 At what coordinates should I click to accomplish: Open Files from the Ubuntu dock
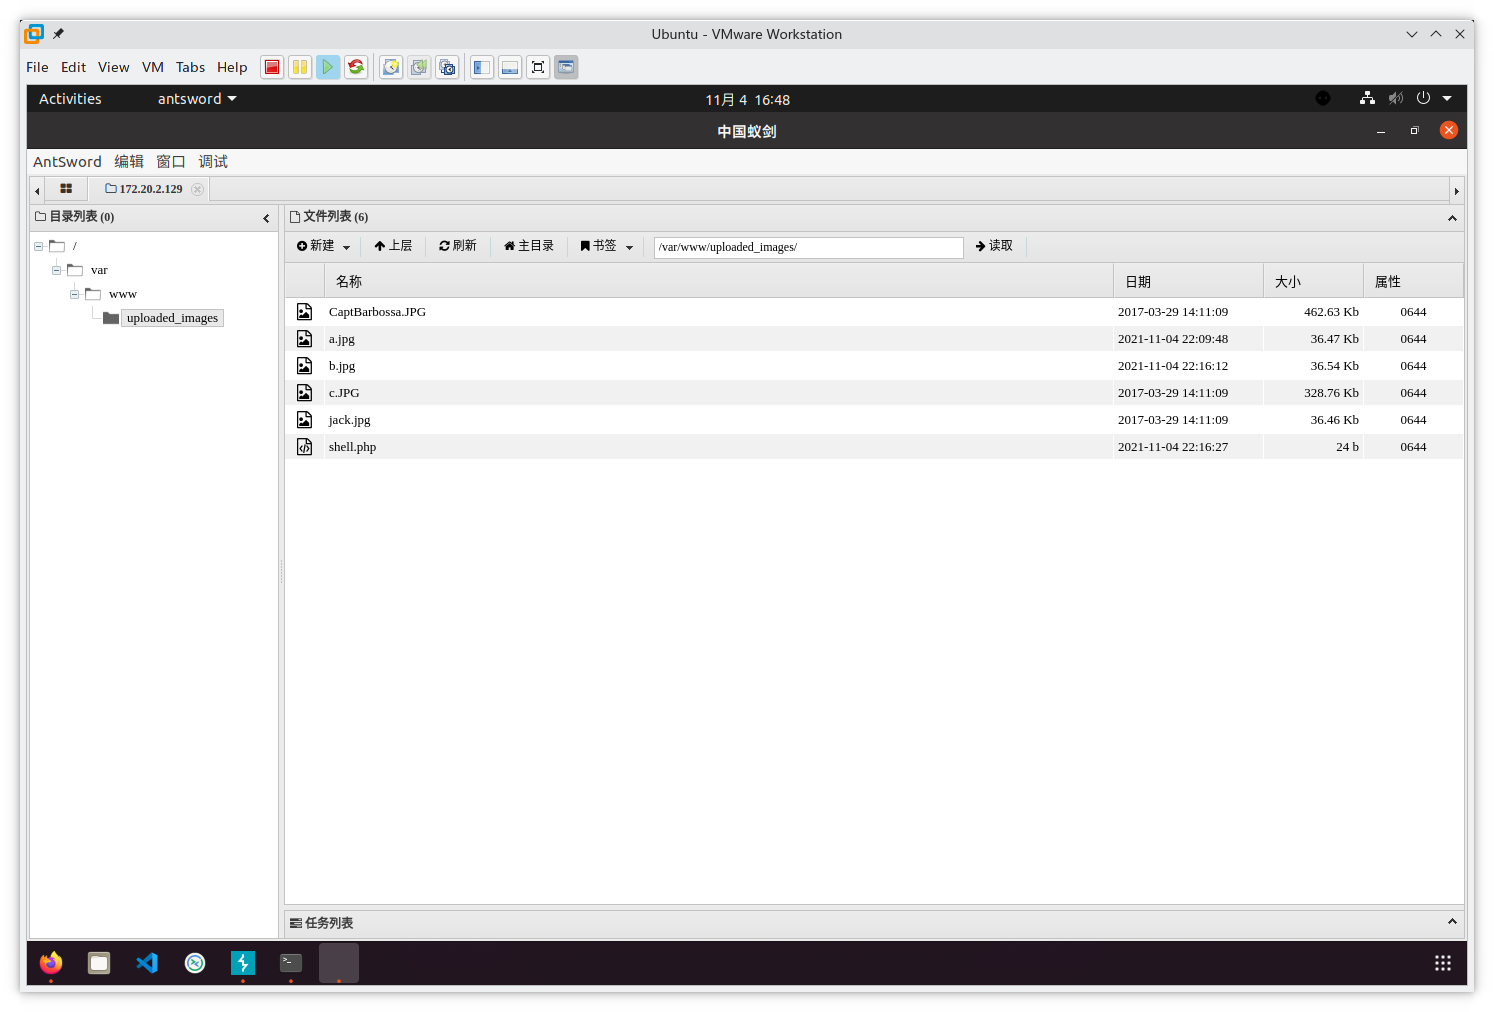(99, 963)
